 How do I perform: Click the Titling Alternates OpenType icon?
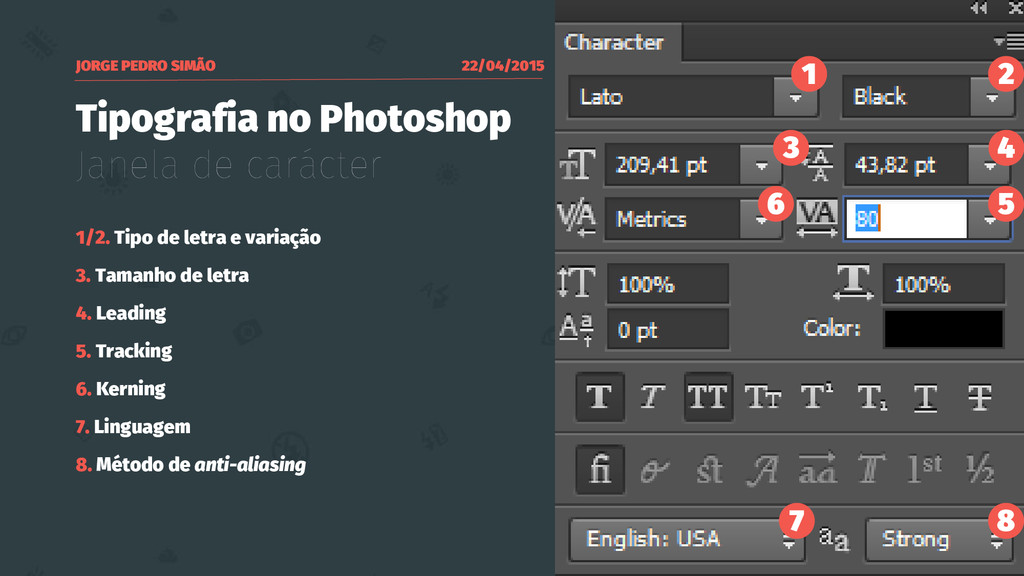click(871, 469)
